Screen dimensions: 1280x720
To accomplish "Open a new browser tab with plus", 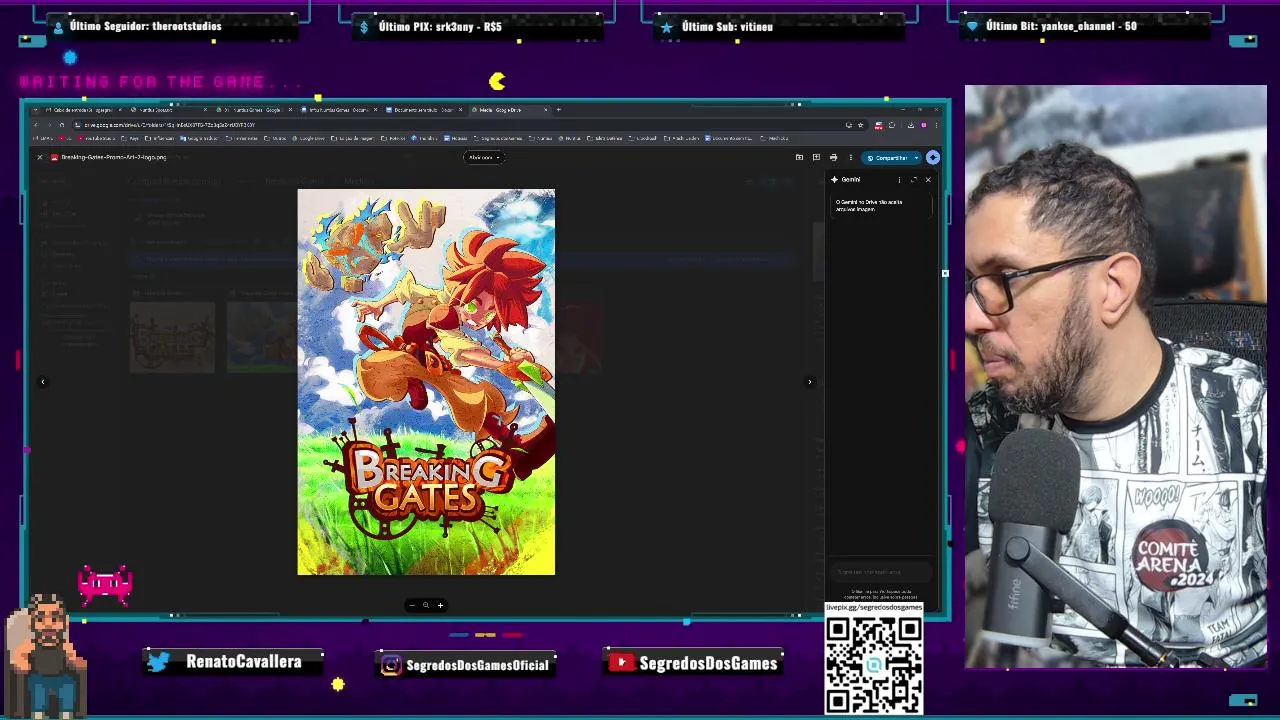I will [x=558, y=110].
